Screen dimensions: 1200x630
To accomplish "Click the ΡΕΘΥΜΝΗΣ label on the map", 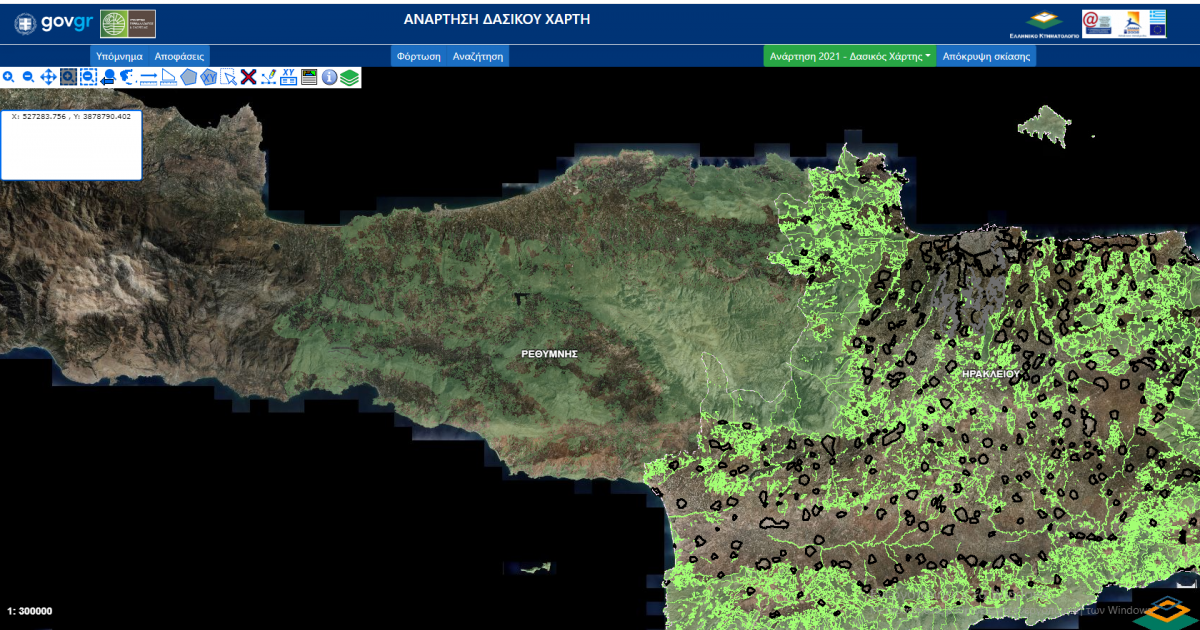I will [549, 354].
